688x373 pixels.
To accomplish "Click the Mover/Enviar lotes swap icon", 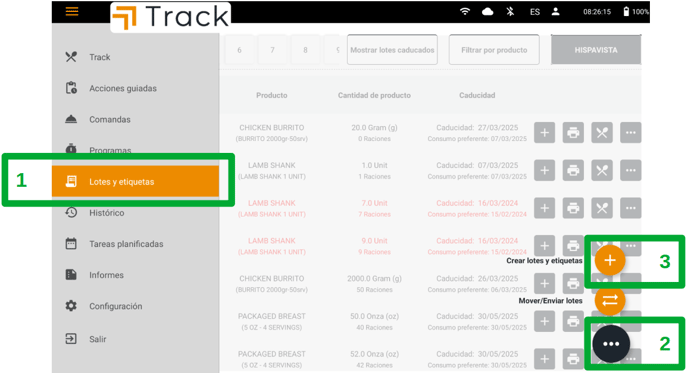I will (610, 301).
